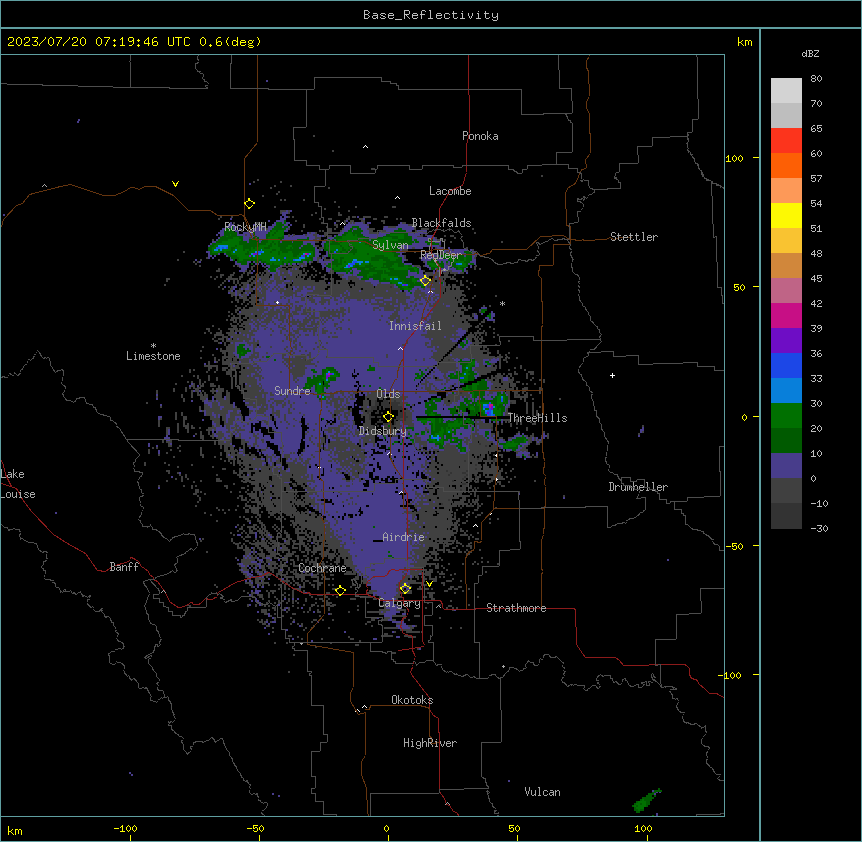Click the Sylvan label
This screenshot has width=862, height=842.
coord(390,245)
